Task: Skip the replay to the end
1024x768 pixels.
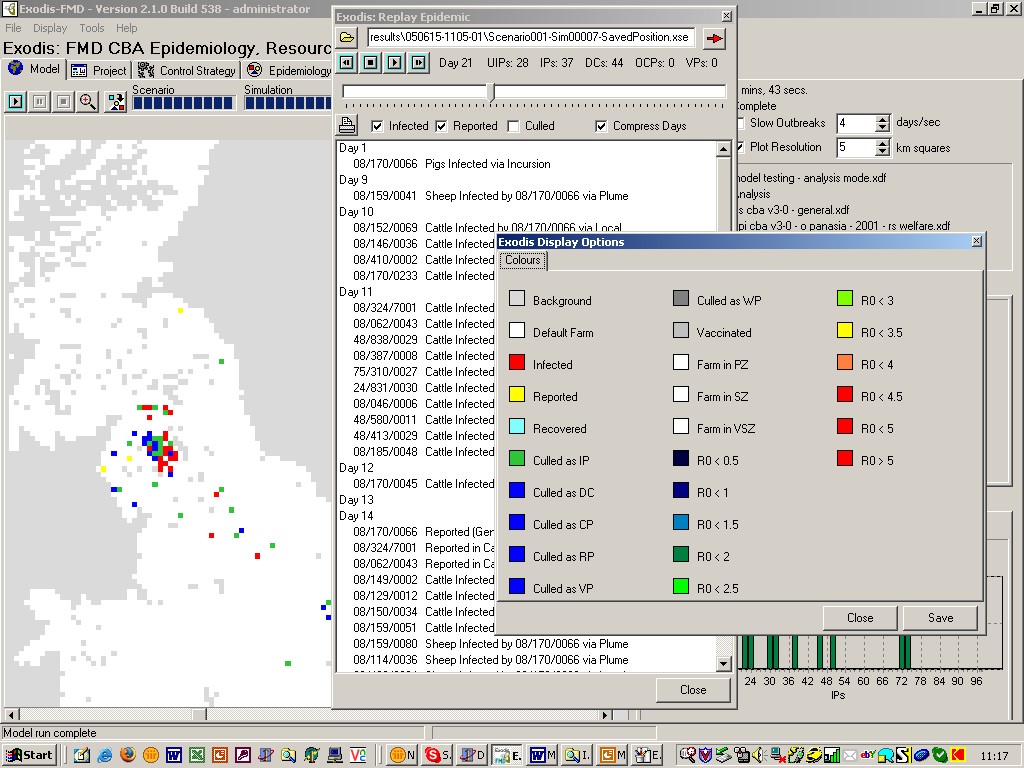Action: (418, 63)
